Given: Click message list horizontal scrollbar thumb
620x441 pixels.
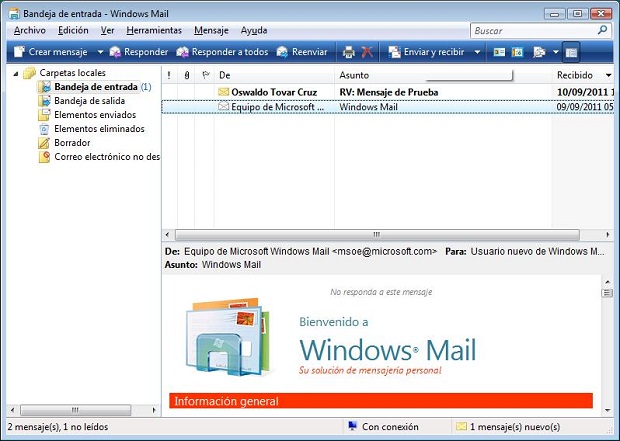Looking at the screenshot, I should [x=377, y=235].
